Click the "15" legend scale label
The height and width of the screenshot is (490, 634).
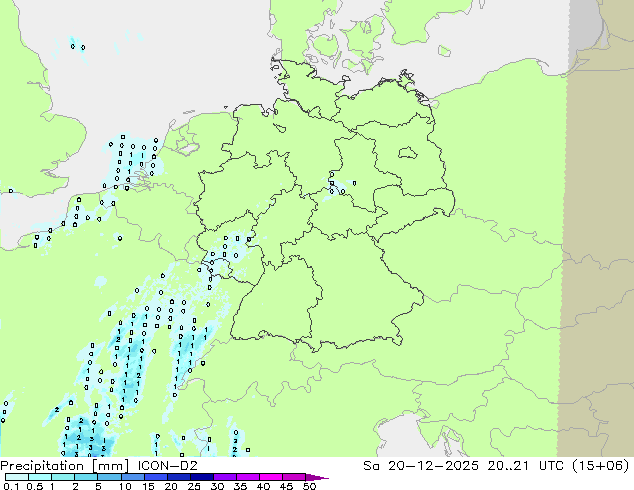[x=148, y=486]
